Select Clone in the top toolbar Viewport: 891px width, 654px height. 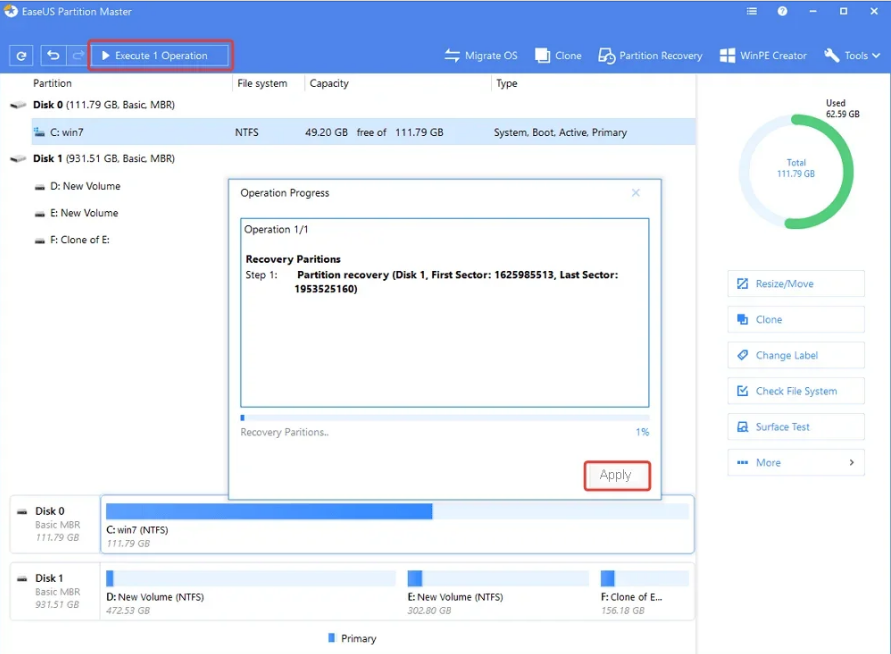(x=558, y=56)
